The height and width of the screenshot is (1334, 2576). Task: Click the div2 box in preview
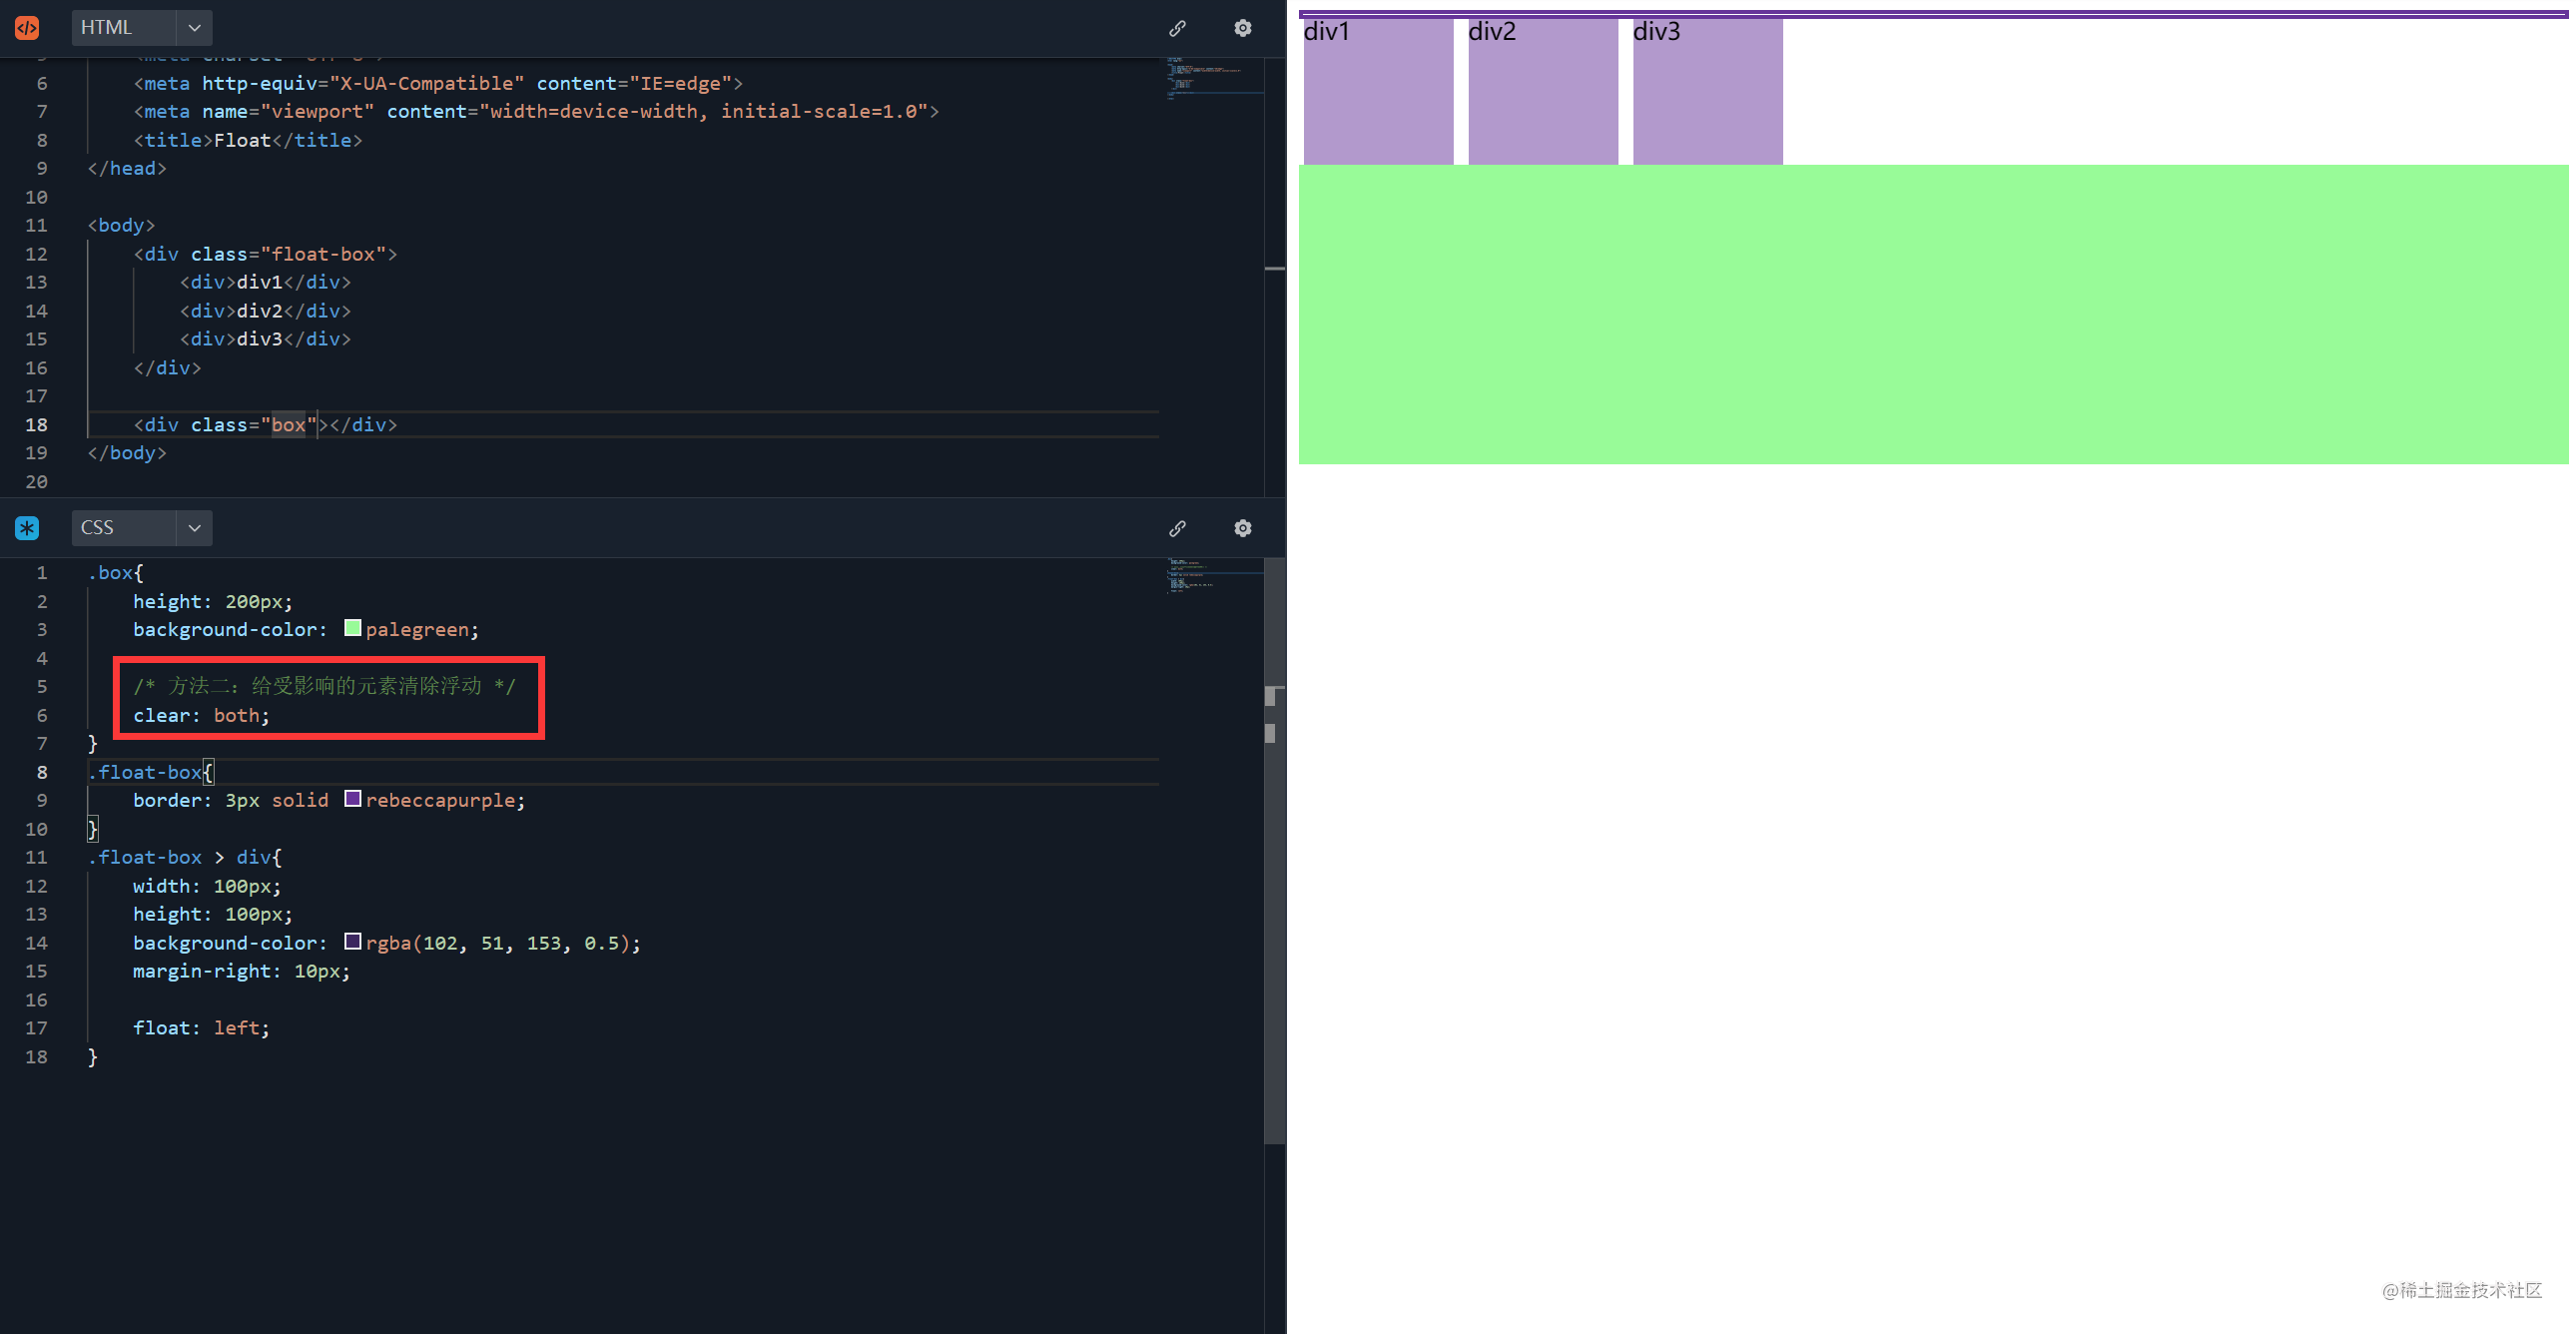click(1542, 92)
